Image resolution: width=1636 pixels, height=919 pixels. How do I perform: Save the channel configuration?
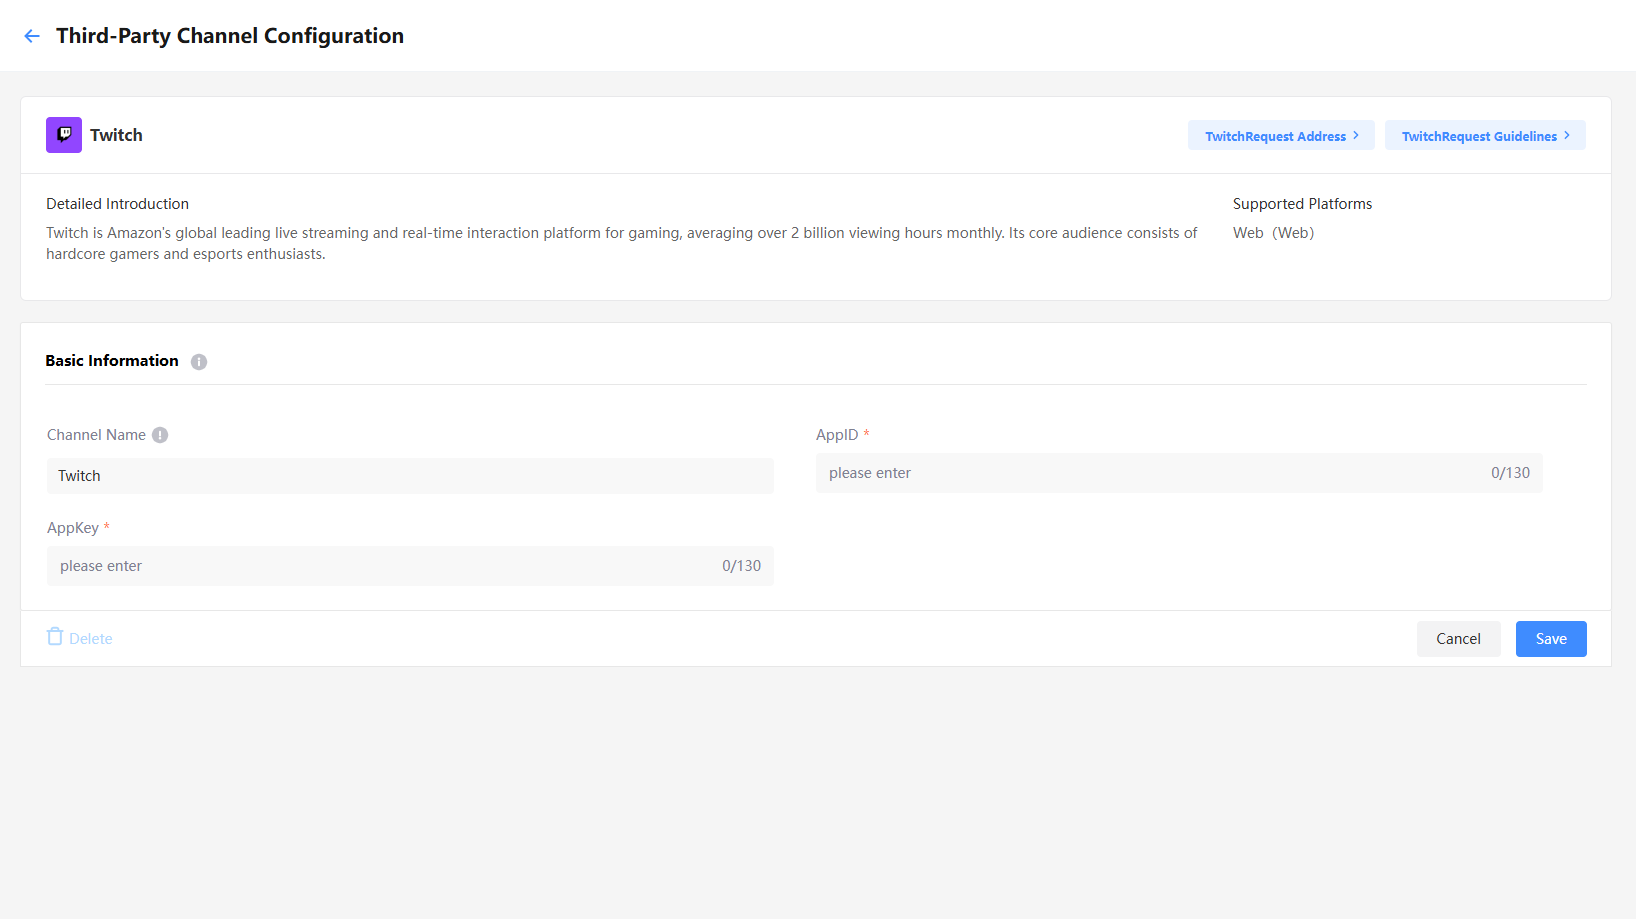[1551, 639]
